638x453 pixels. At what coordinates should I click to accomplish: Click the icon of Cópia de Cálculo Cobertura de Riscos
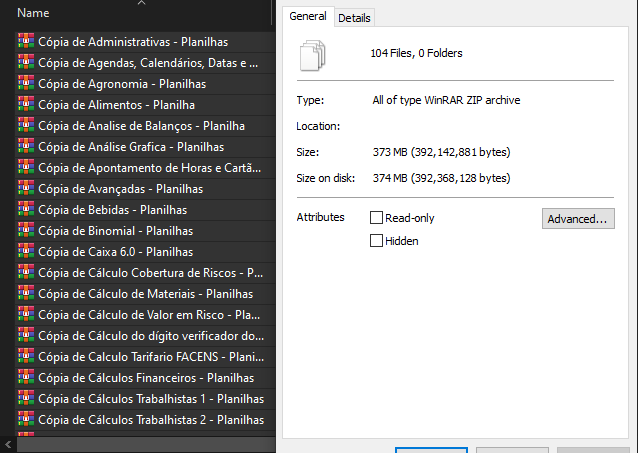click(x=26, y=272)
